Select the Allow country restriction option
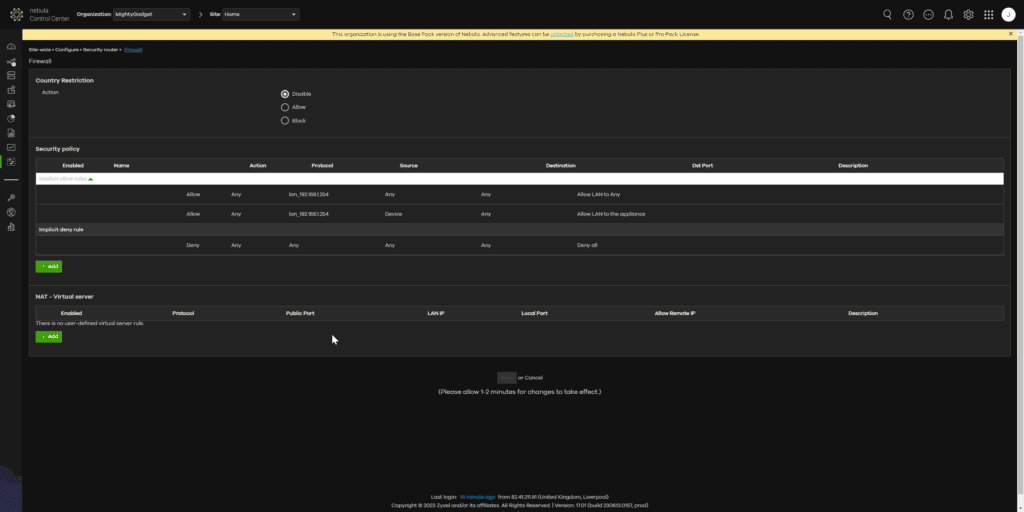The width and height of the screenshot is (1024, 512). (x=285, y=107)
